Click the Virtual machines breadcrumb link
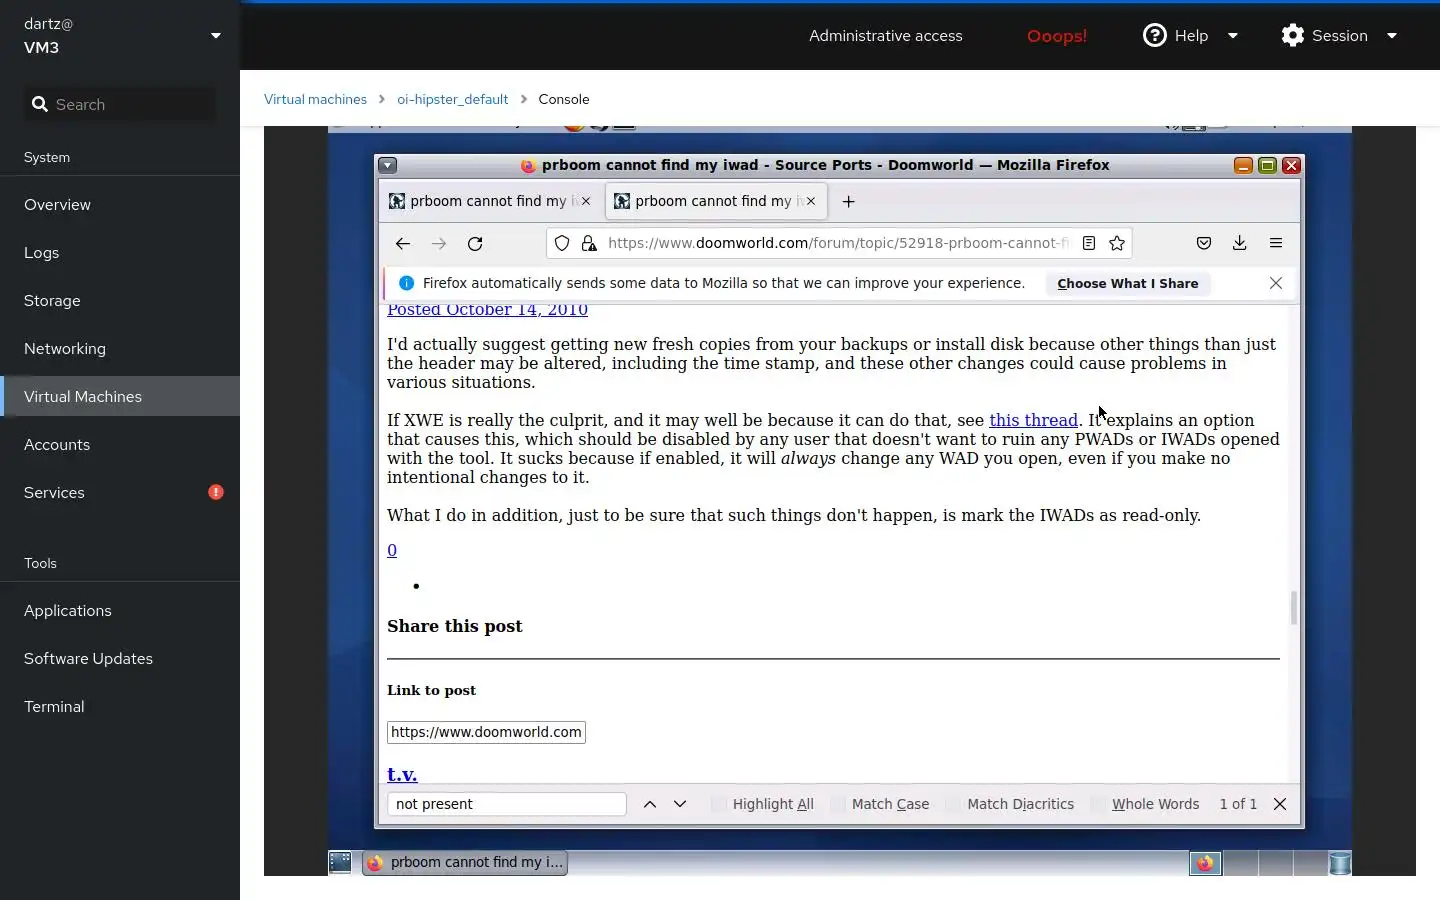The height and width of the screenshot is (900, 1440). [x=315, y=99]
